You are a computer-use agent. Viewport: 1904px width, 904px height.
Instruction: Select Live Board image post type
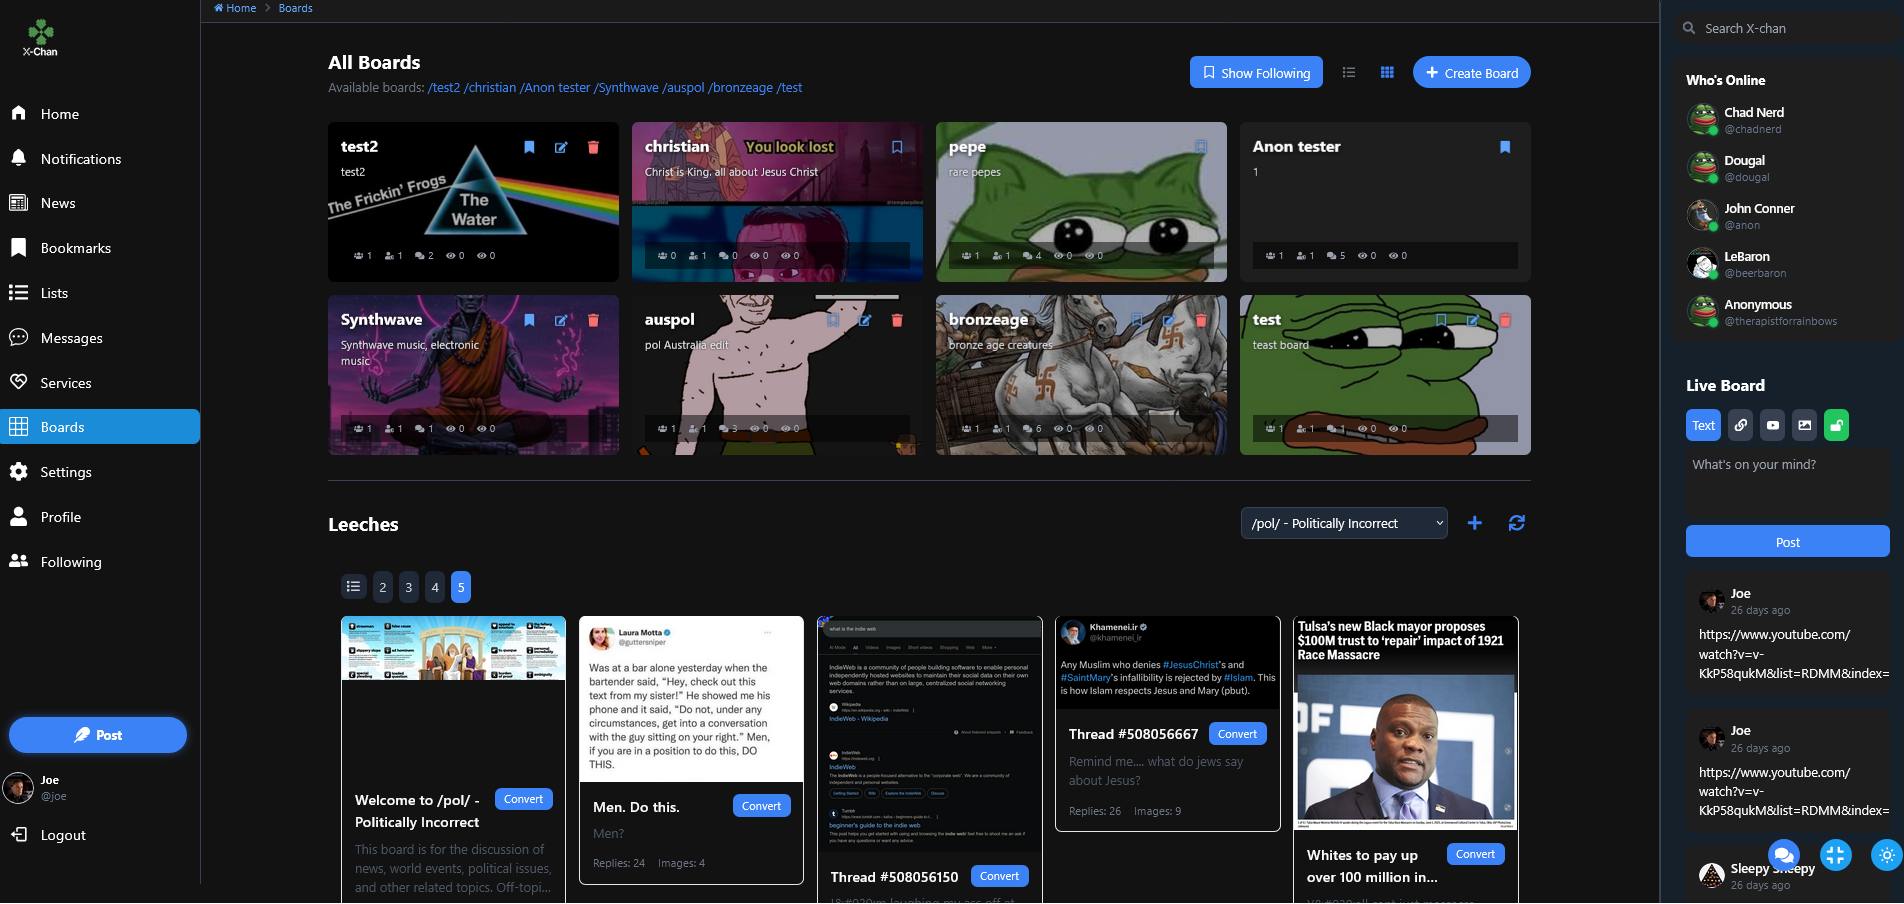click(x=1805, y=425)
